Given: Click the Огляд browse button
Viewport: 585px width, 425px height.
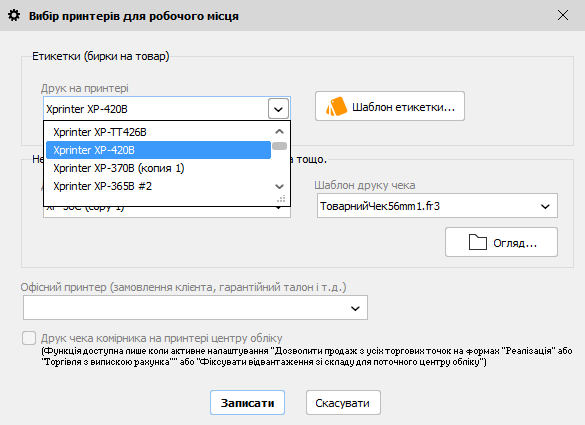Looking at the screenshot, I should (x=501, y=242).
